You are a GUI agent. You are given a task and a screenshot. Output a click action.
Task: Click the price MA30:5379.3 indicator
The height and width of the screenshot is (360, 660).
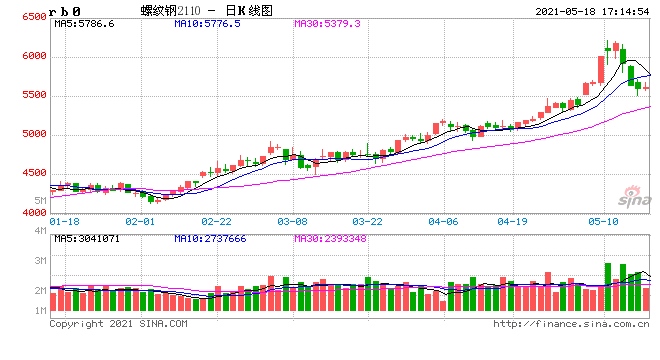click(327, 24)
